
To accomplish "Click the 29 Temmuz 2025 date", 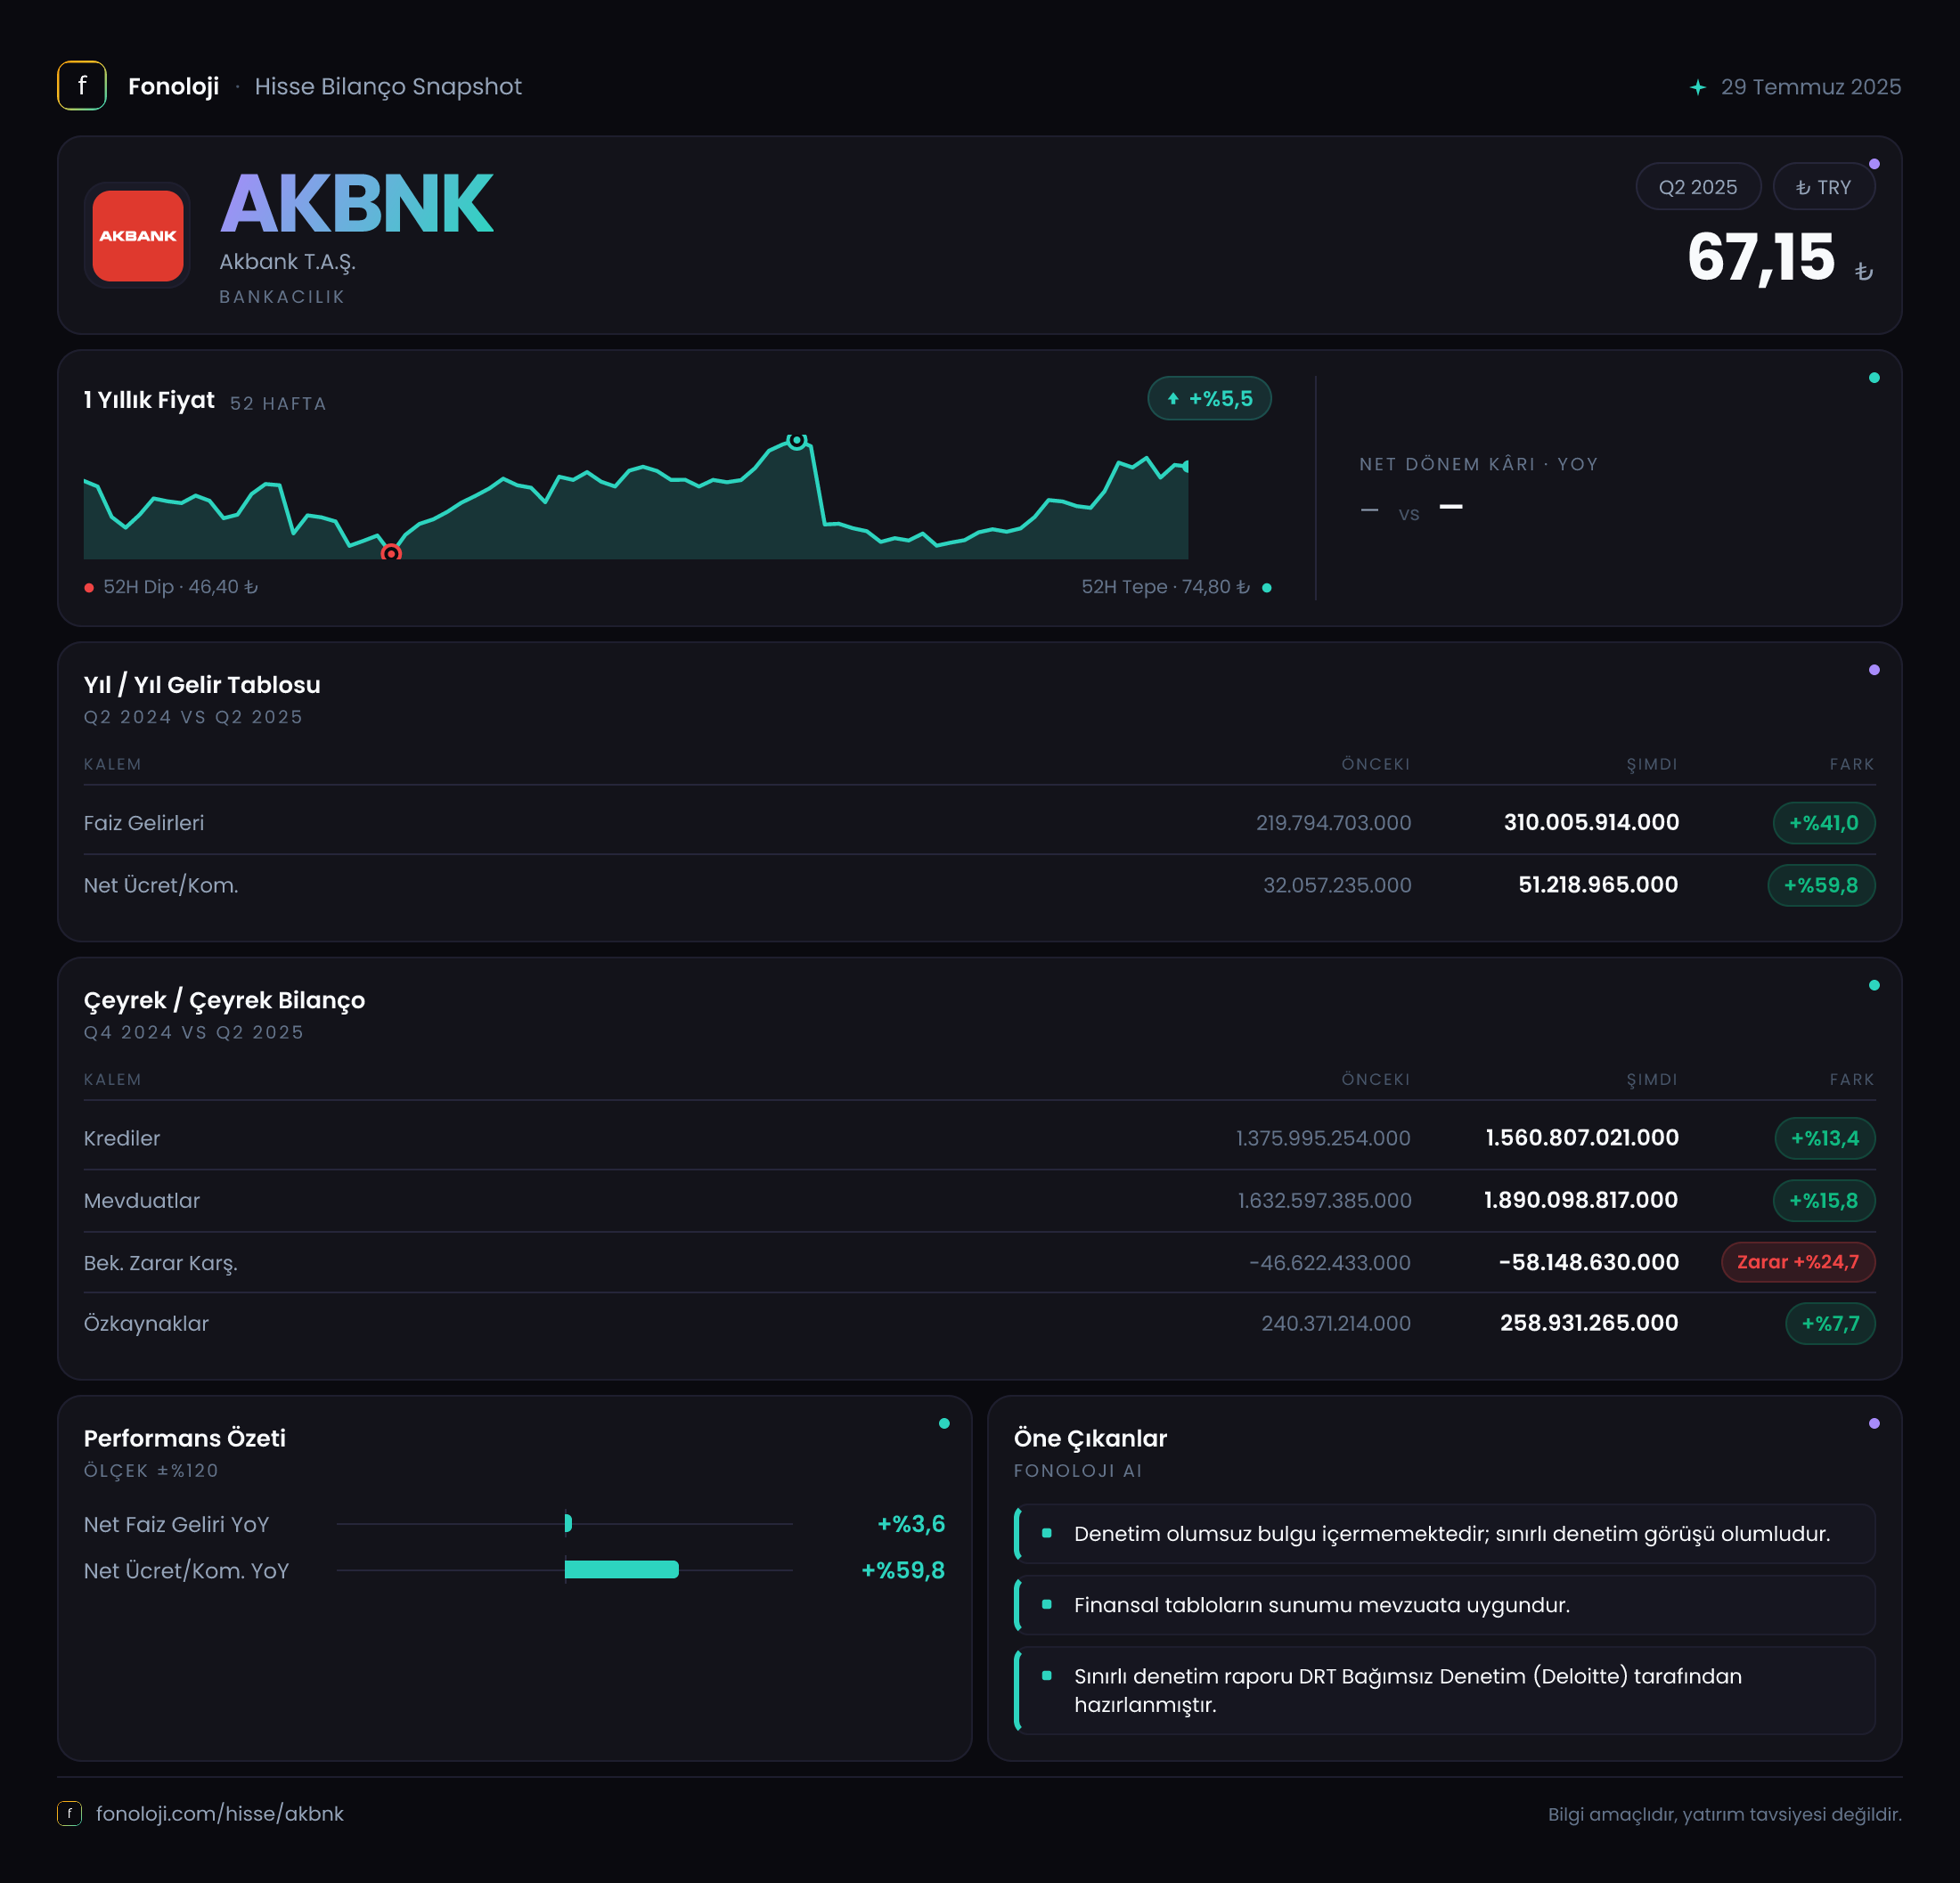I will point(1811,87).
